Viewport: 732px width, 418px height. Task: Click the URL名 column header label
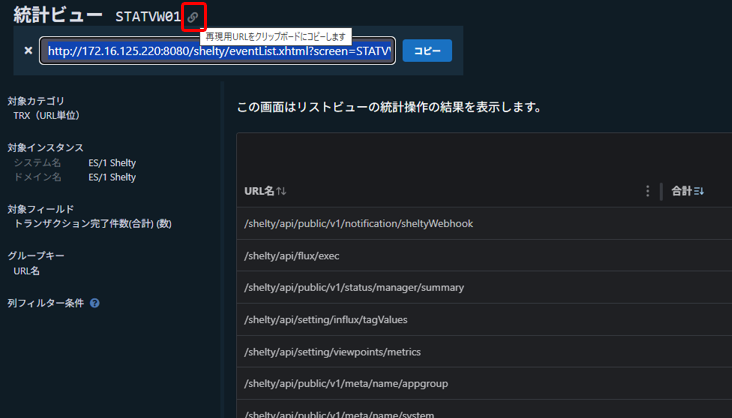pyautogui.click(x=259, y=191)
